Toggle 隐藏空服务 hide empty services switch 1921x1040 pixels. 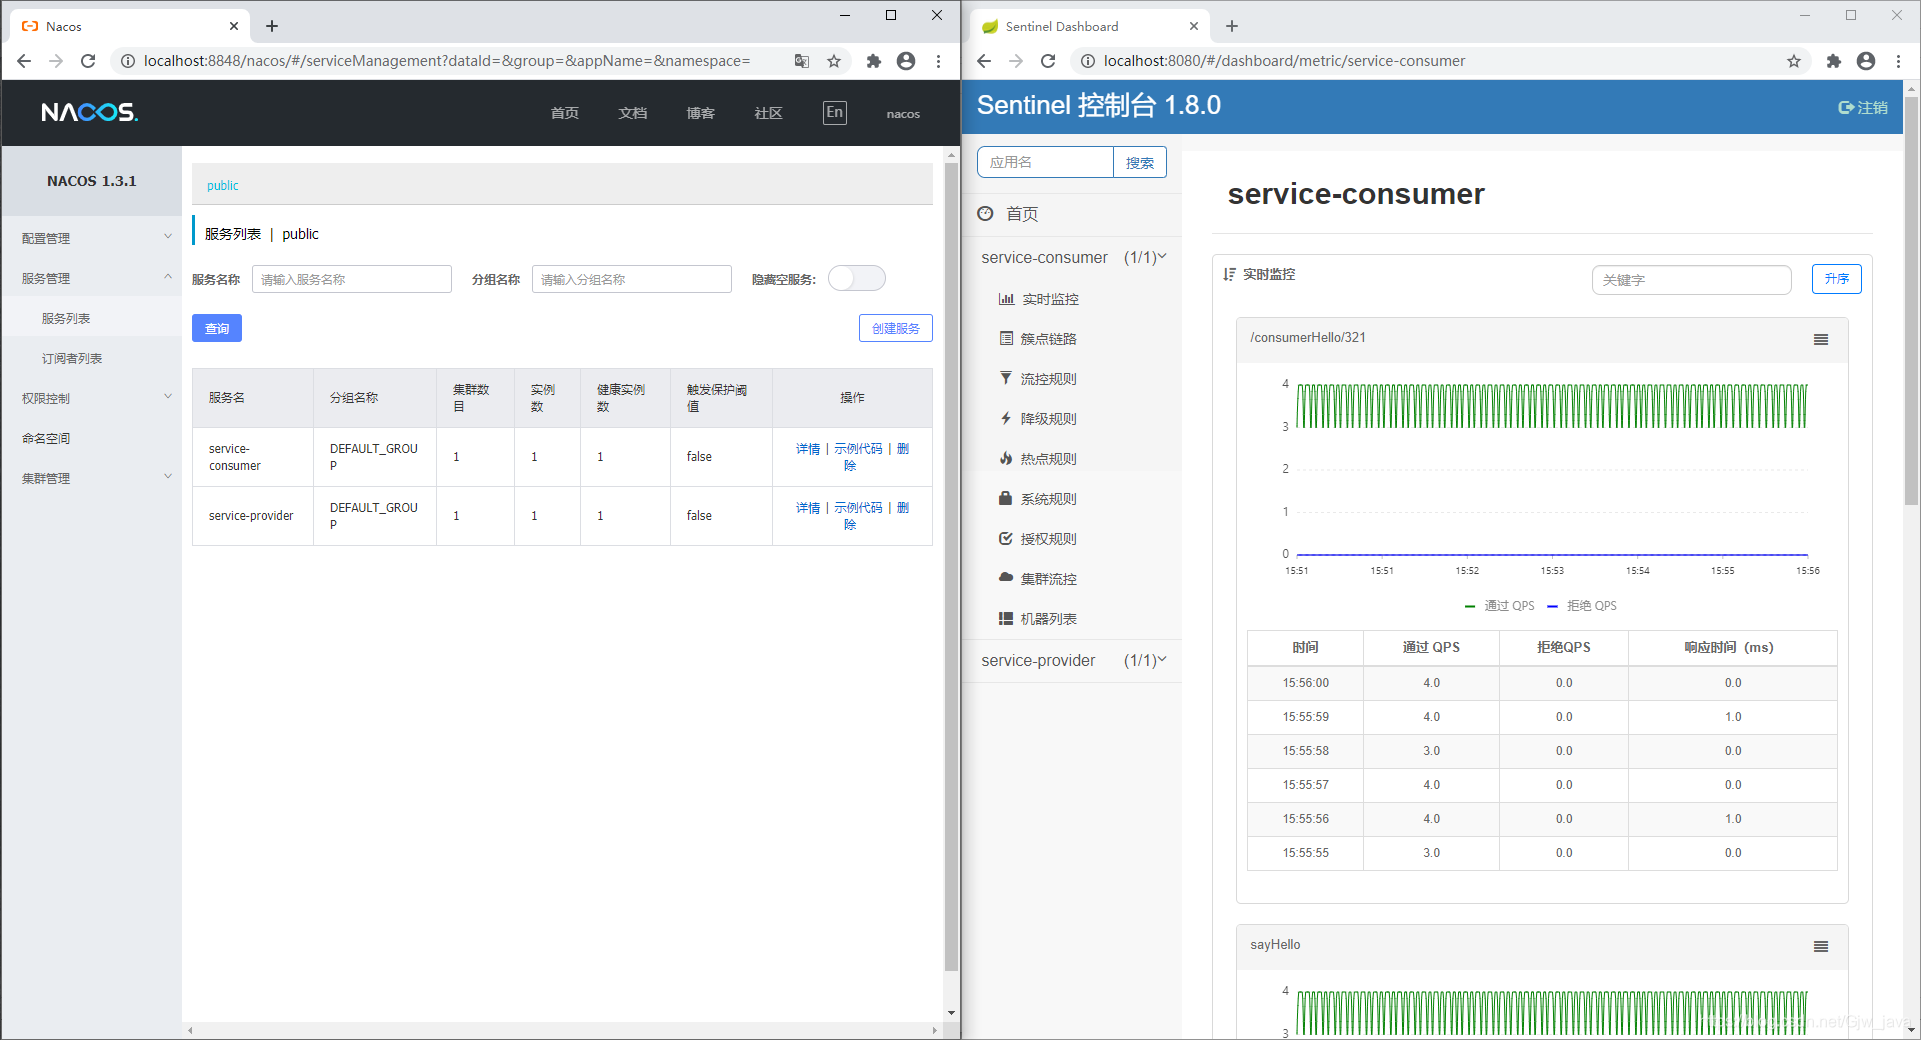(x=857, y=278)
